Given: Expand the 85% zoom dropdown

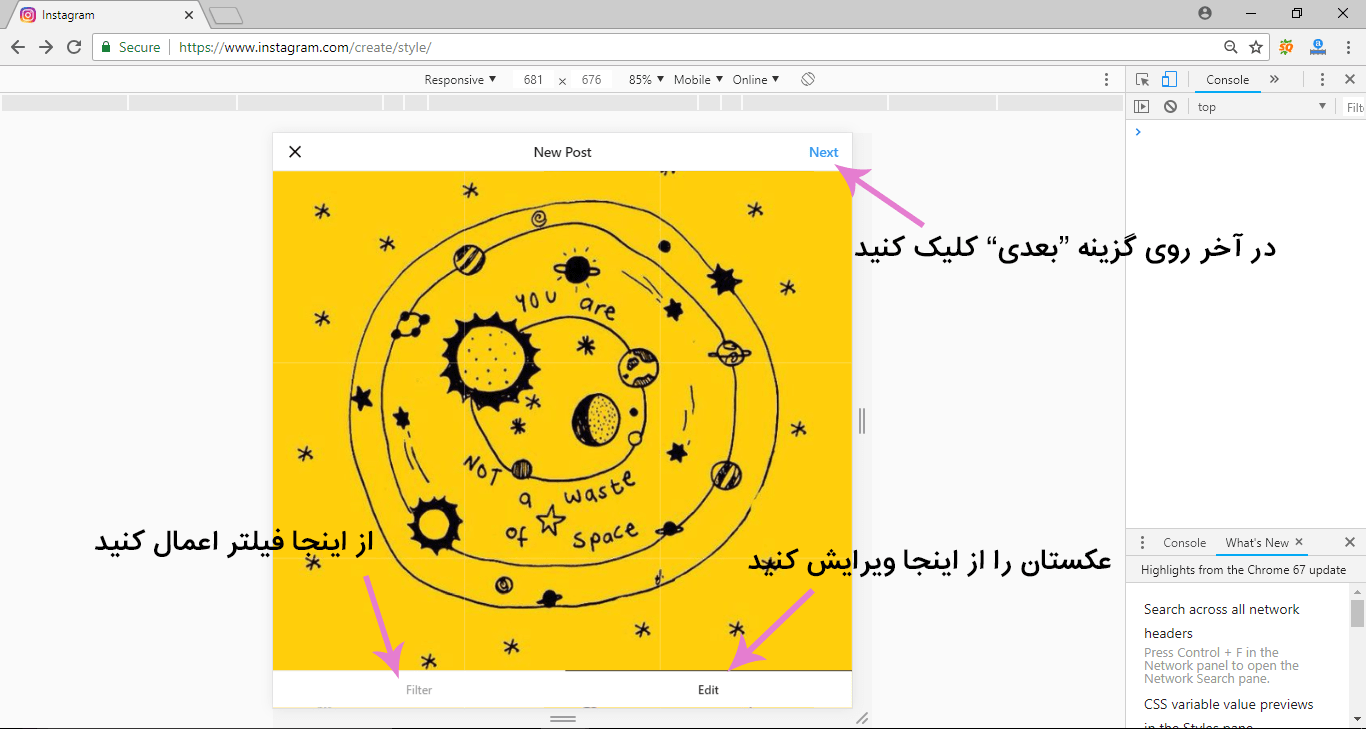Looking at the screenshot, I should (x=646, y=80).
